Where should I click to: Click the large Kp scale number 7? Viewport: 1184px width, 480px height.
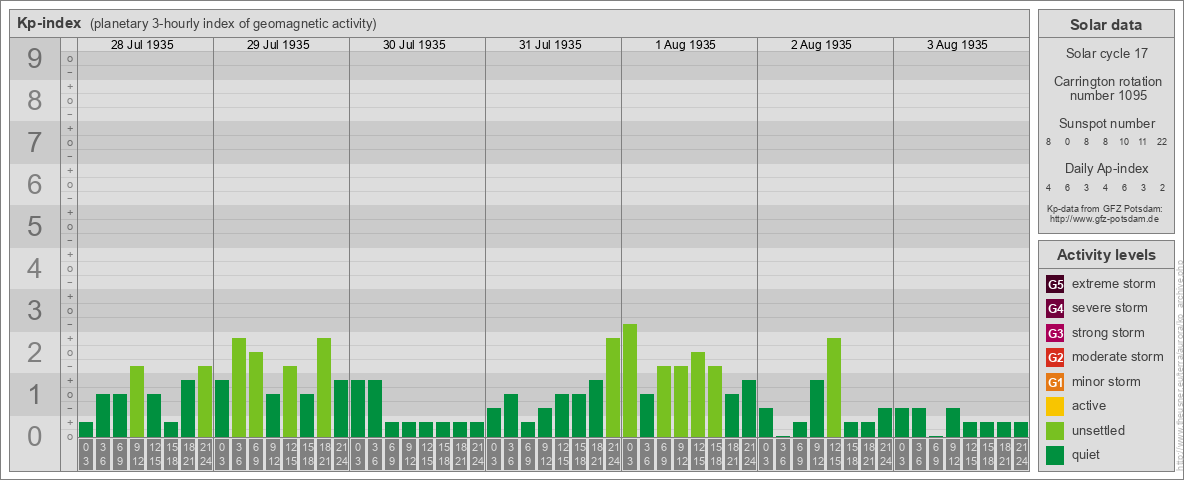pos(35,143)
